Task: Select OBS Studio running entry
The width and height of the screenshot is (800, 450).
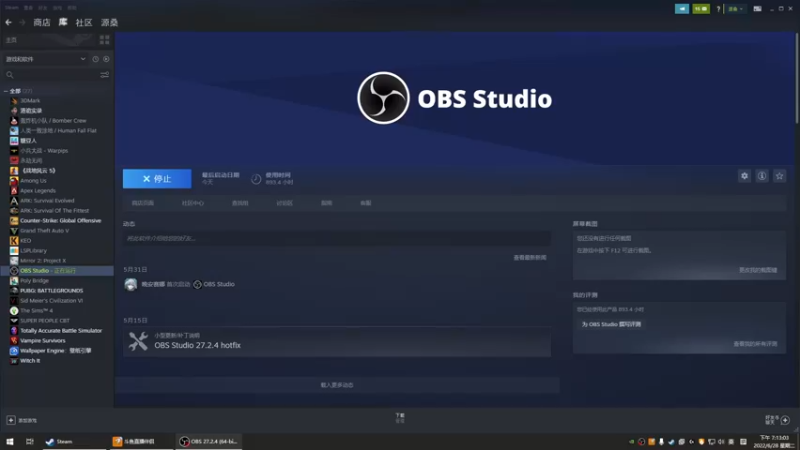Action: click(x=56, y=270)
